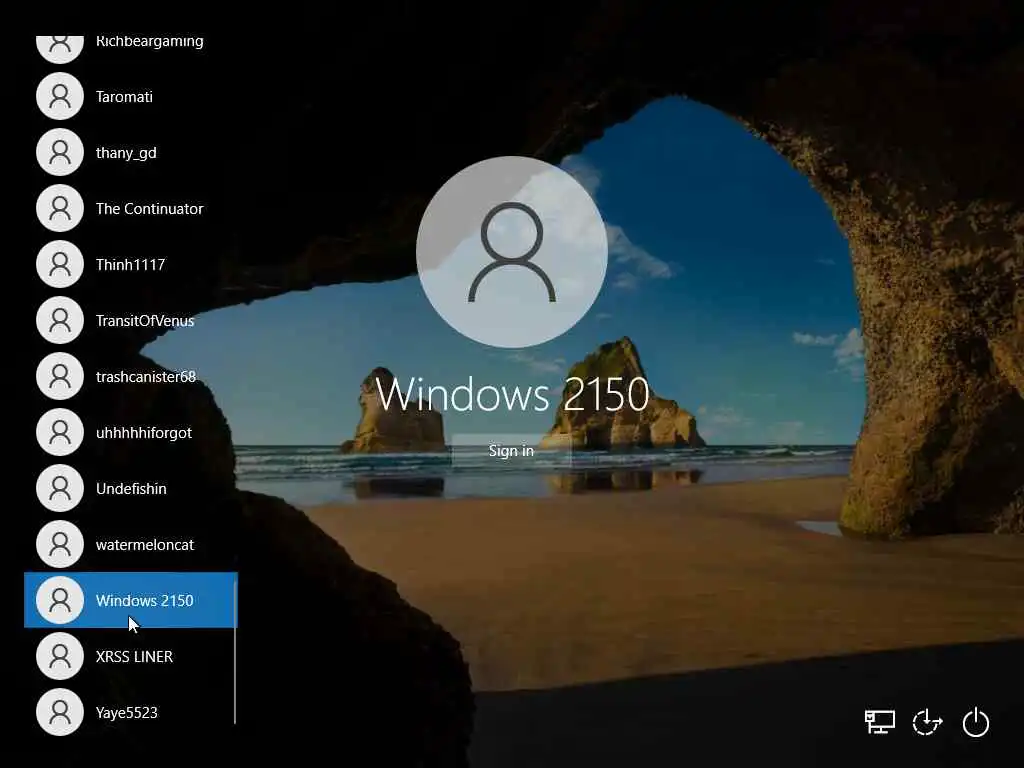Select the Yaye5523 user name
This screenshot has height=768, width=1024.
[x=127, y=712]
